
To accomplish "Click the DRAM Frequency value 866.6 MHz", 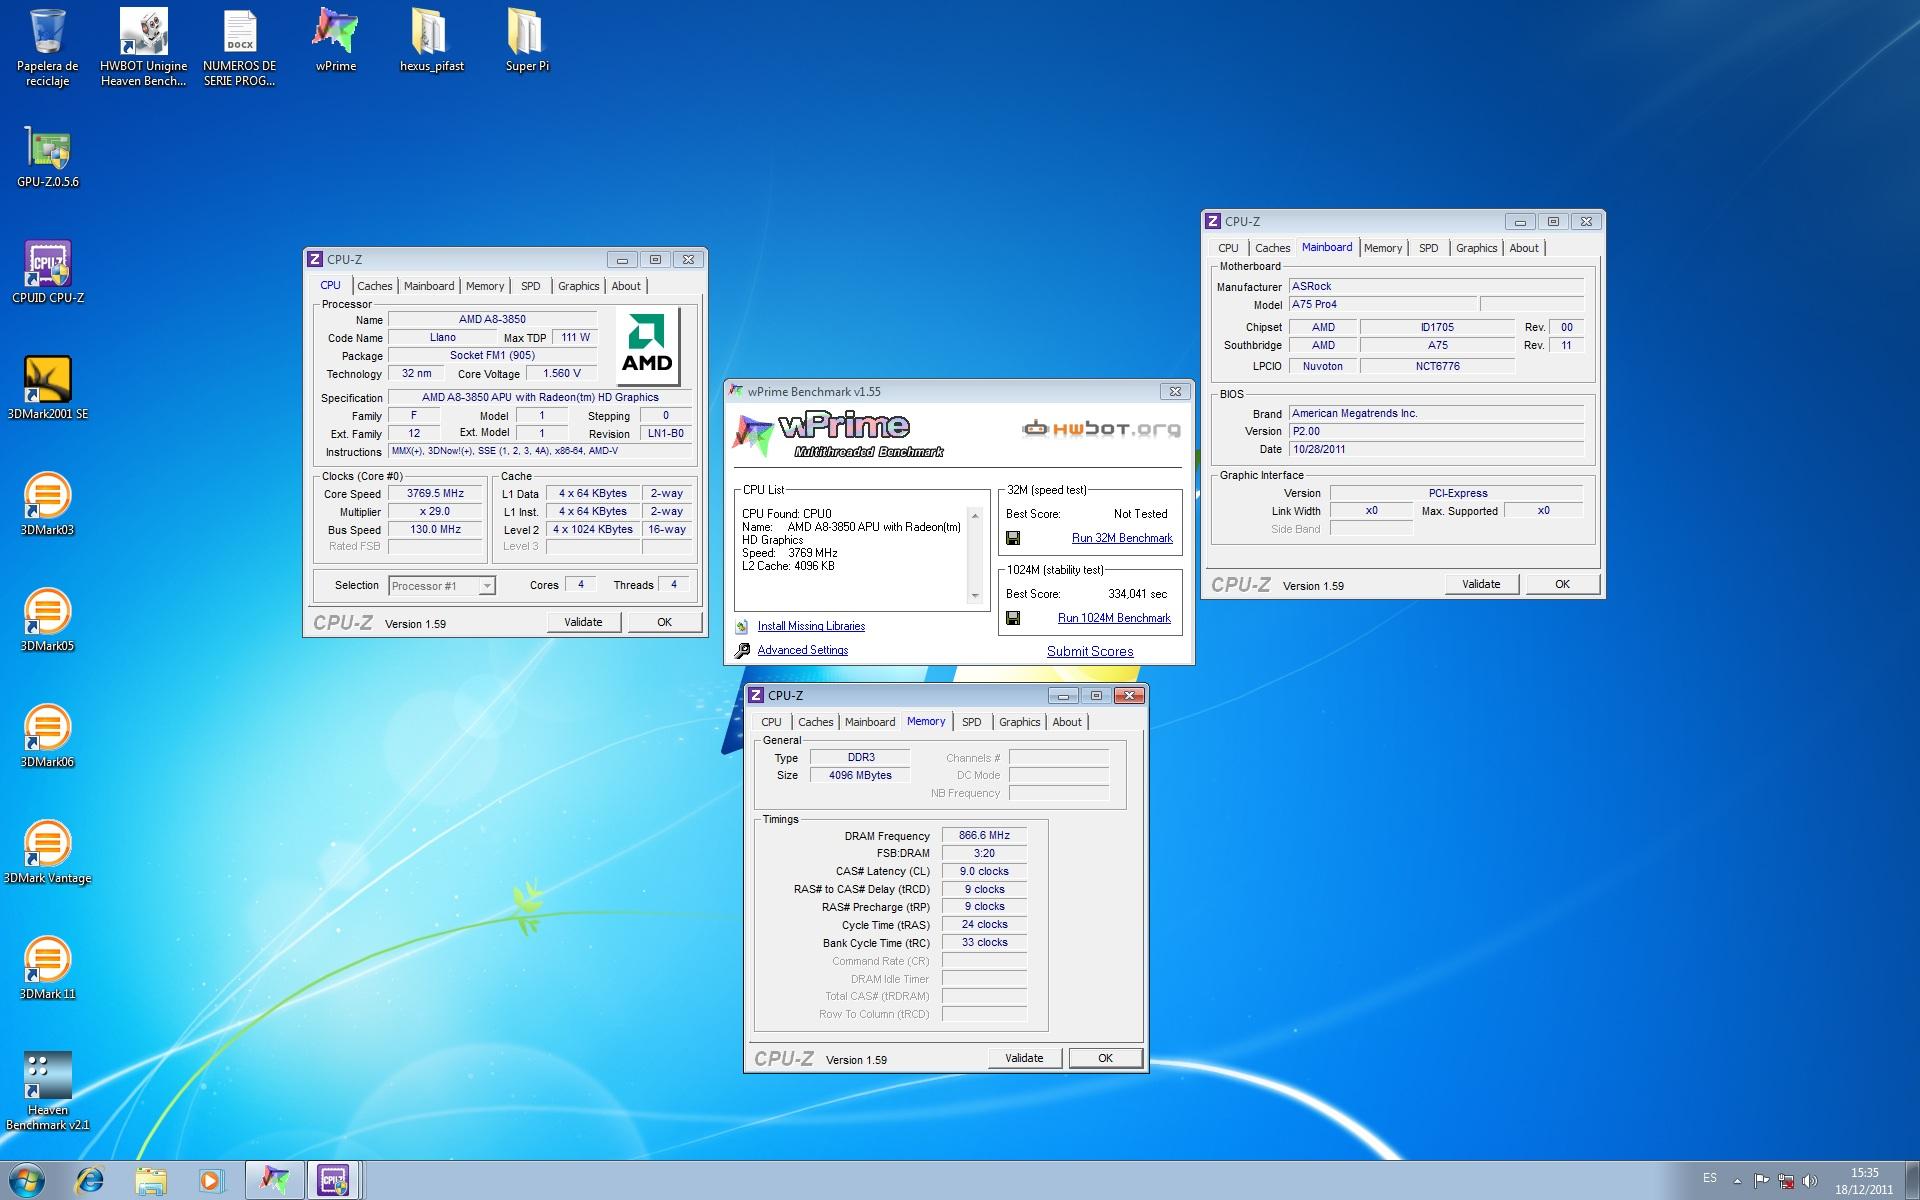I will pos(984,836).
